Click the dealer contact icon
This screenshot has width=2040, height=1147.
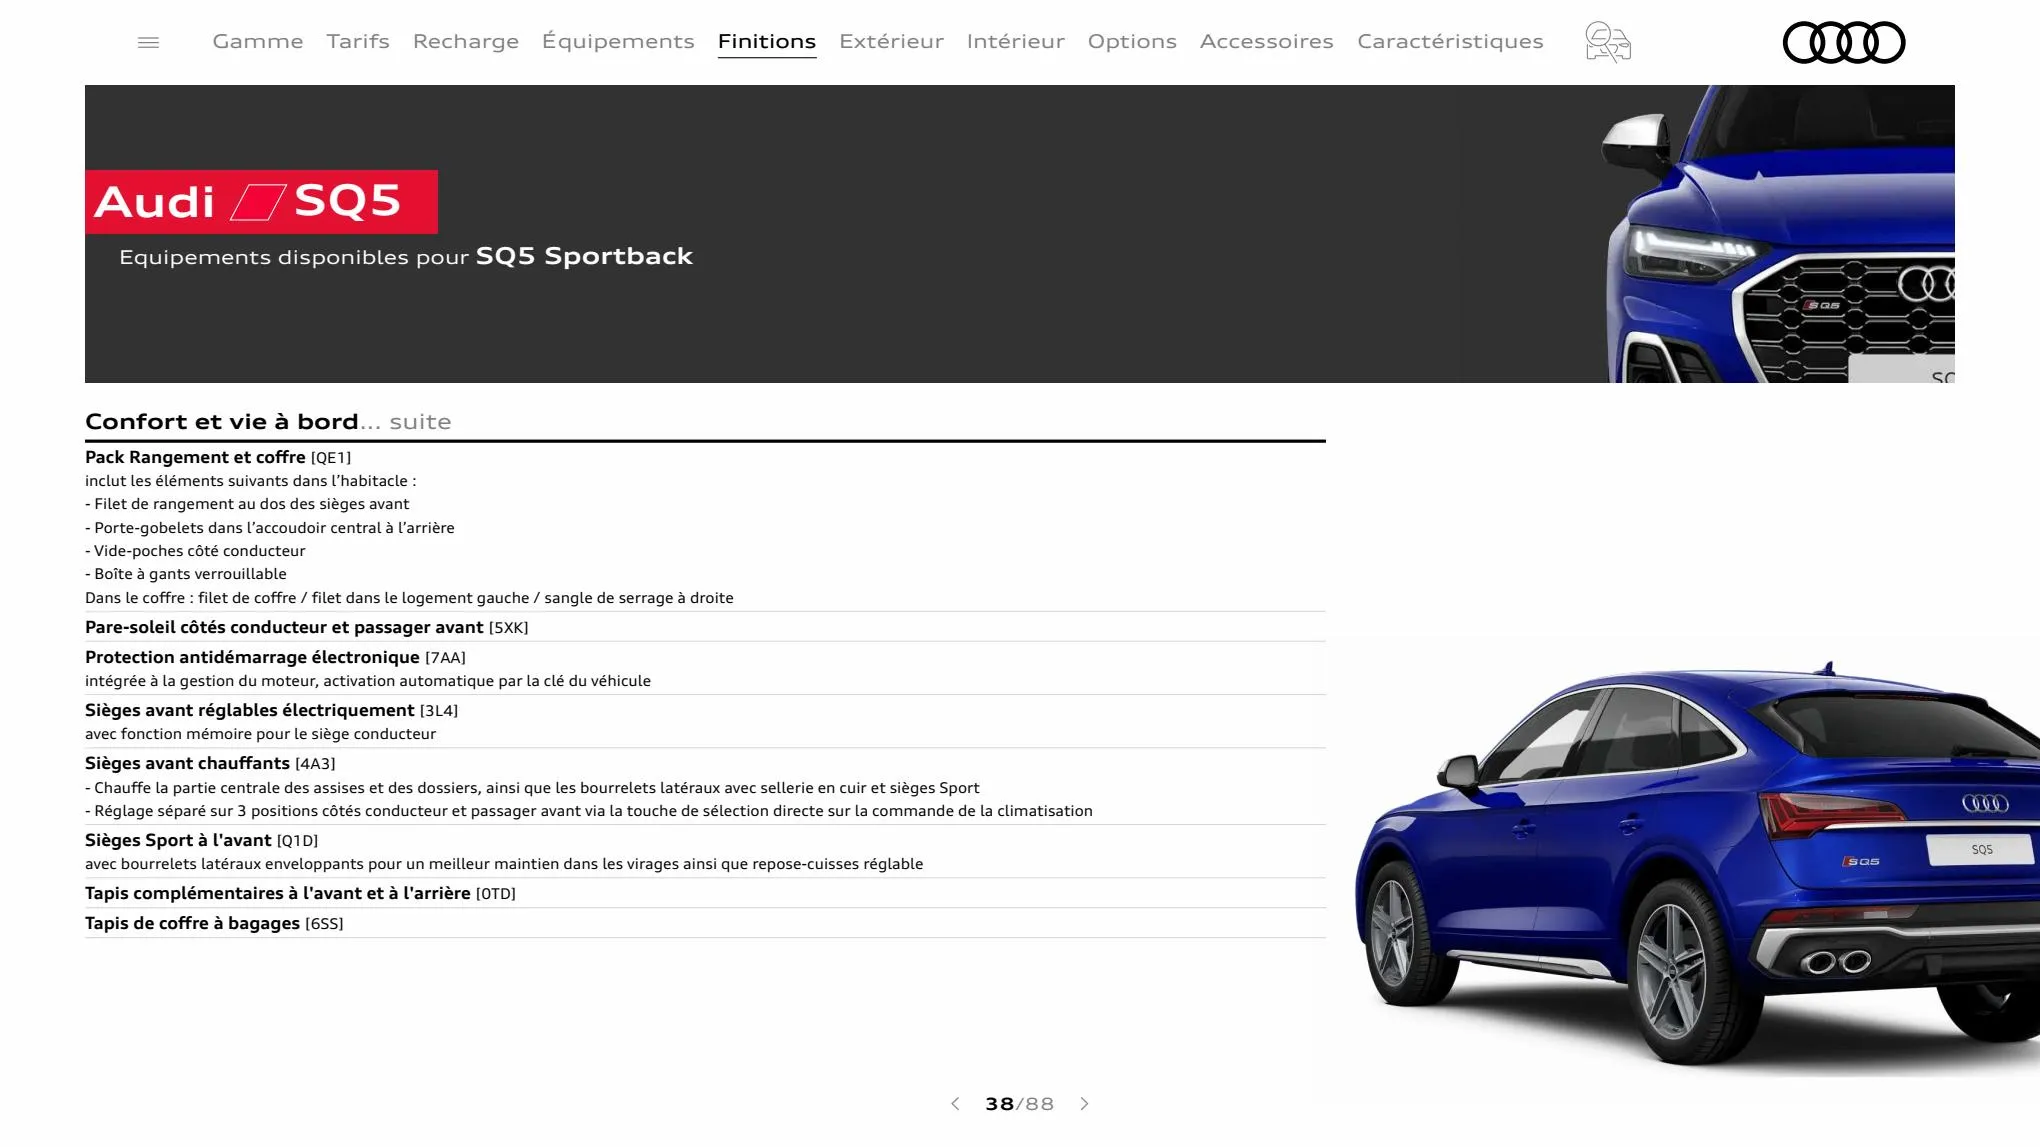point(1608,42)
